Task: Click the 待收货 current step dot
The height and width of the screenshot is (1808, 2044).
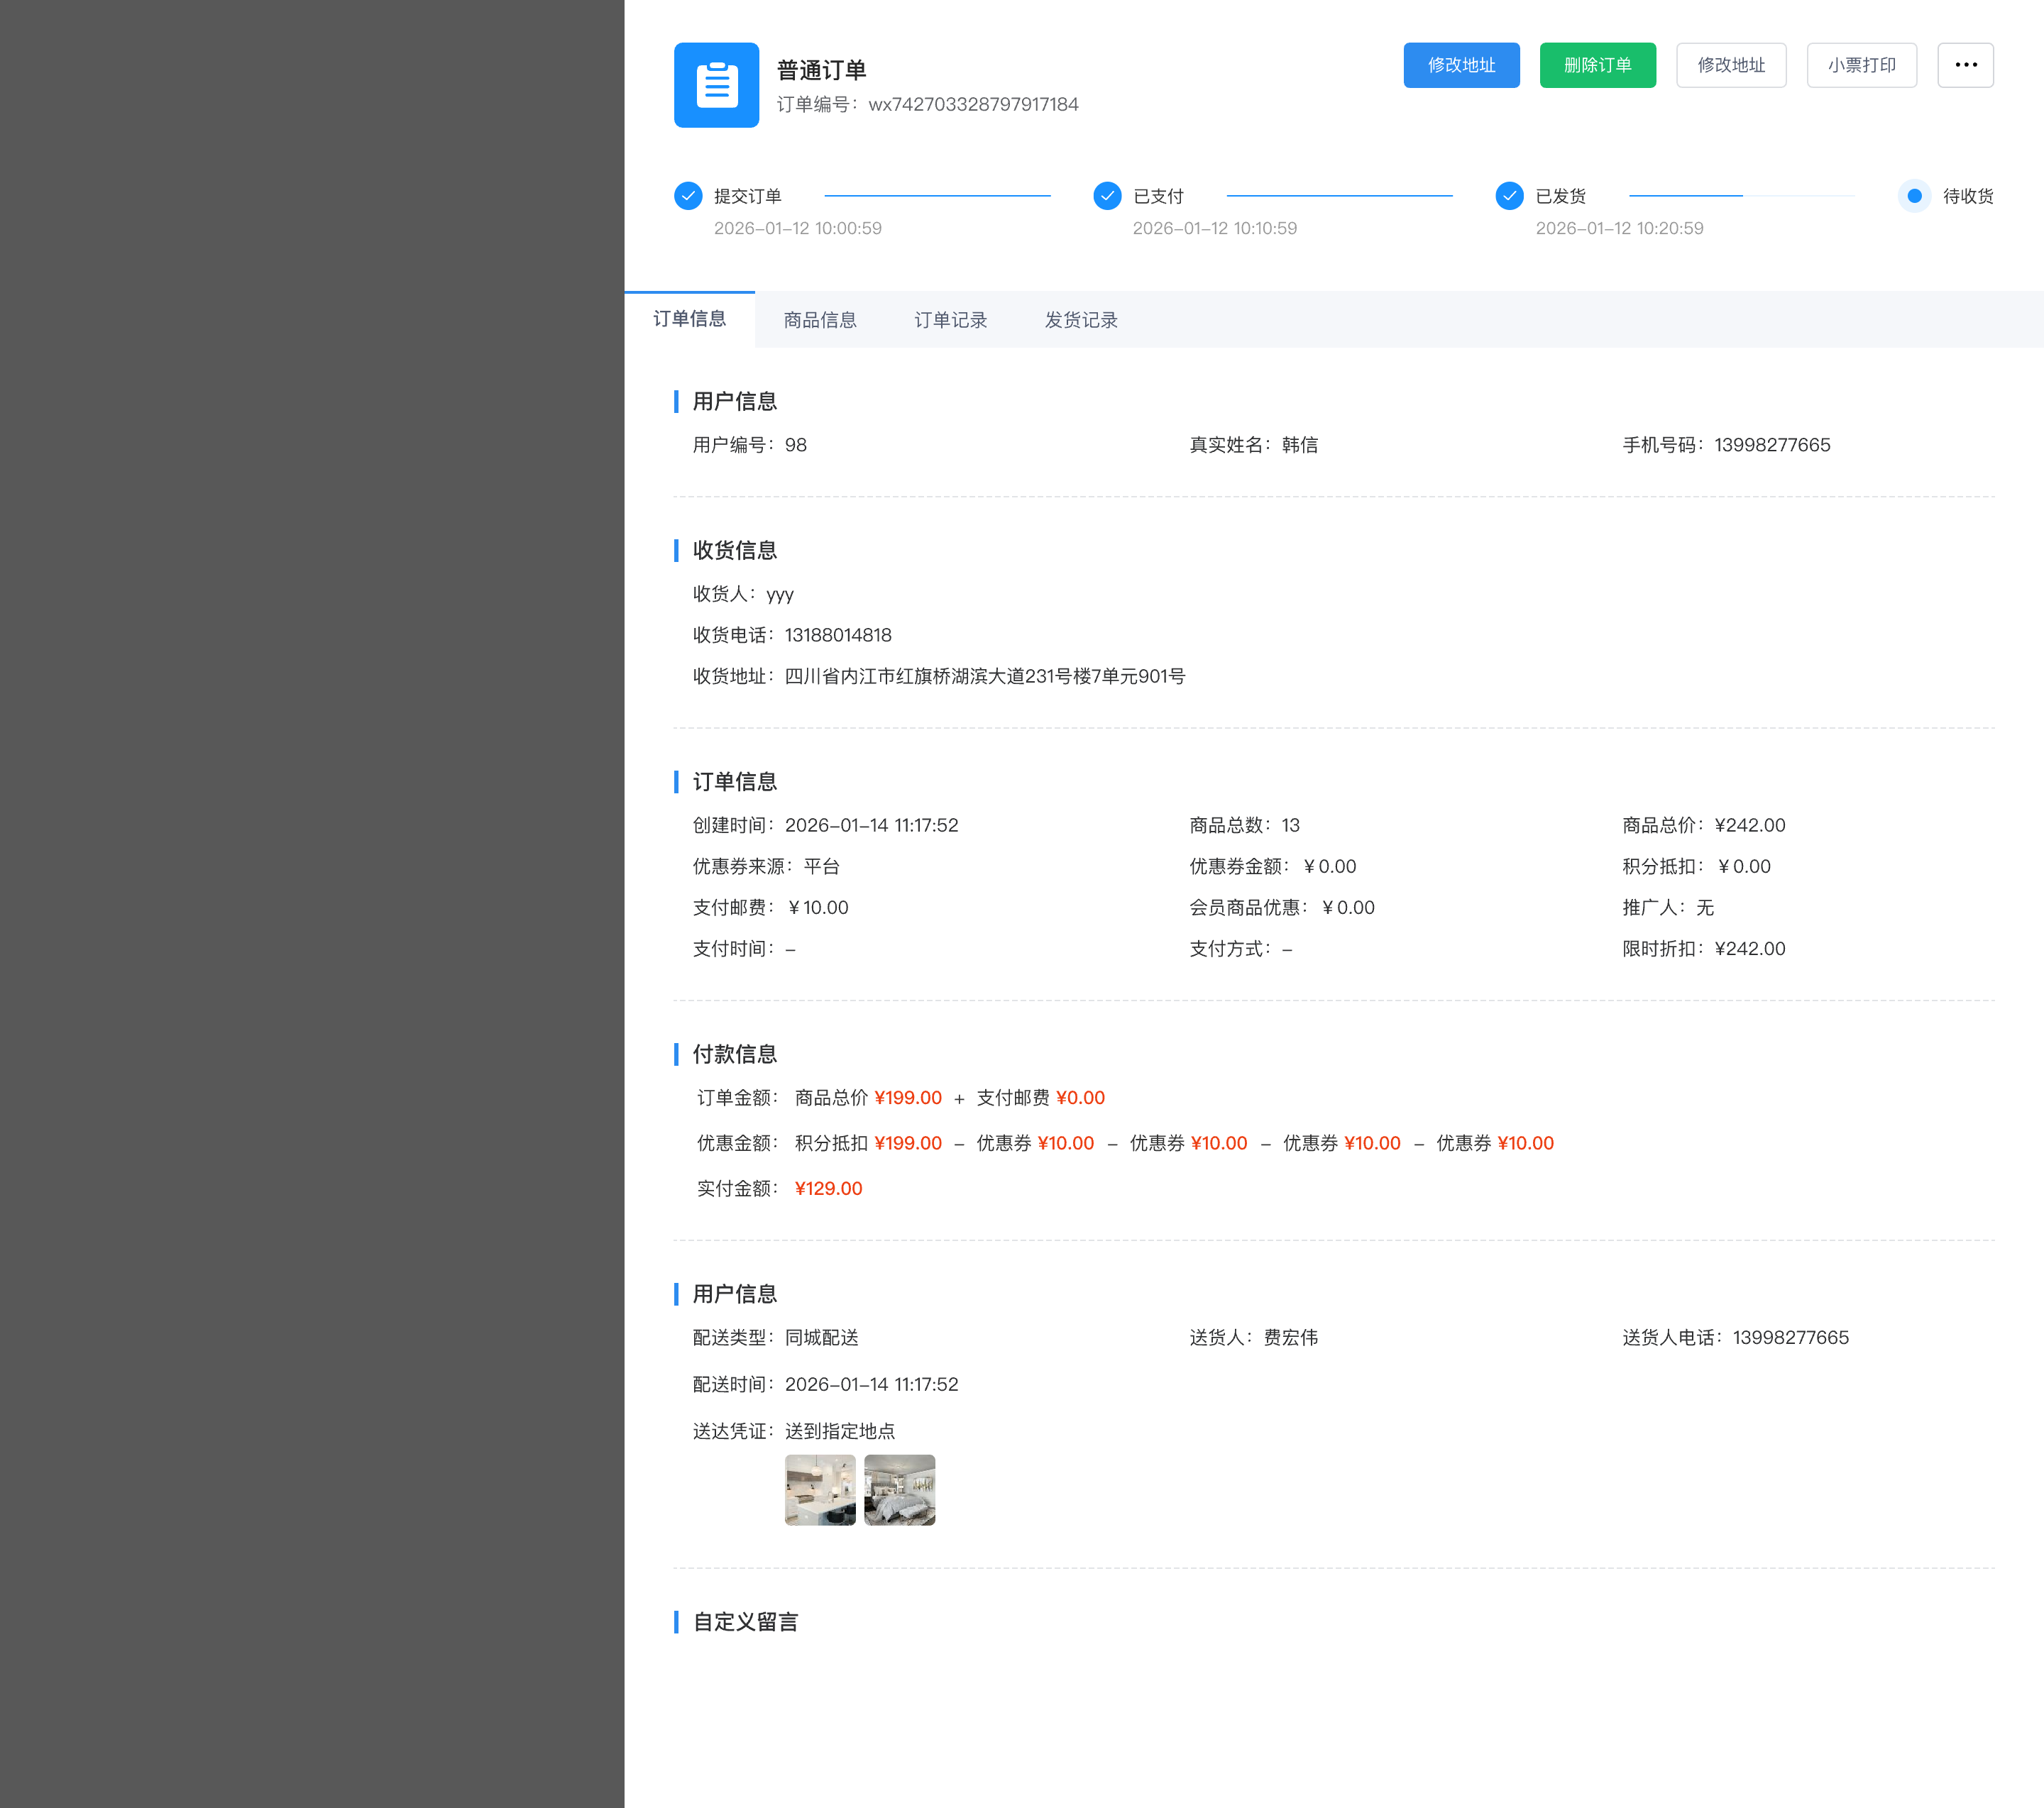Action: pos(1914,196)
